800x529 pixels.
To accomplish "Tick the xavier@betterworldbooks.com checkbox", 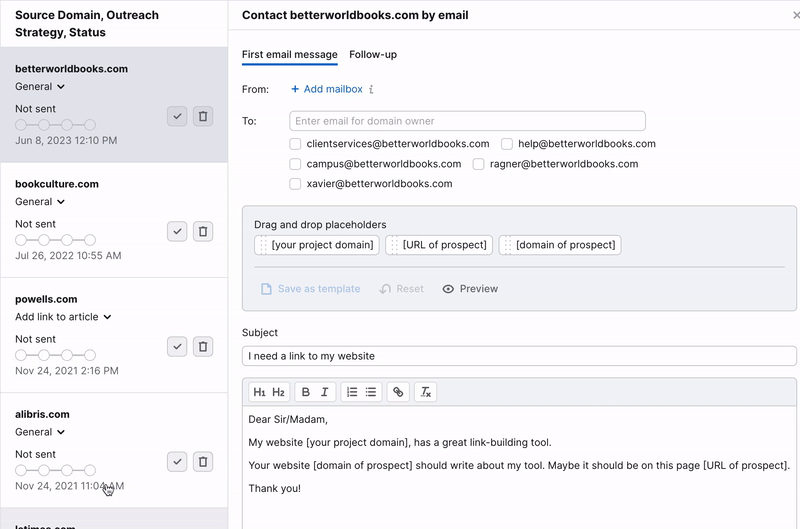I will pyautogui.click(x=295, y=184).
